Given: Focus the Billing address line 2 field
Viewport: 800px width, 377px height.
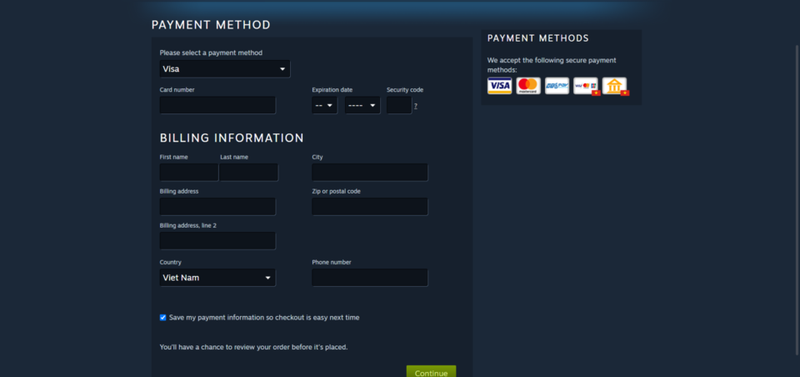Looking at the screenshot, I should click(x=217, y=241).
